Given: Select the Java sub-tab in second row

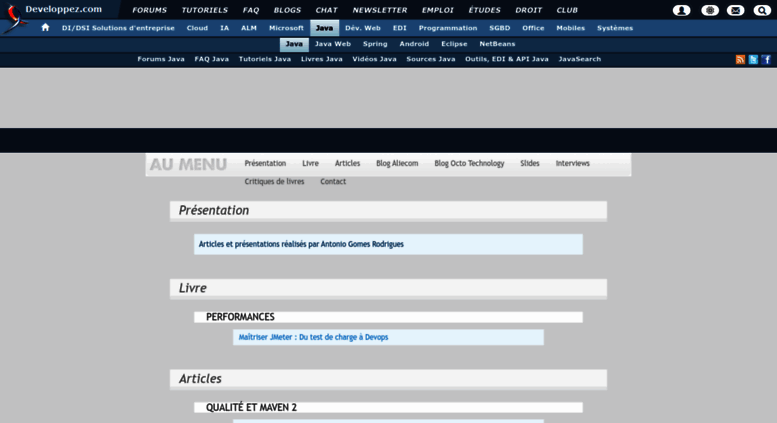Looking at the screenshot, I should pyautogui.click(x=294, y=44).
